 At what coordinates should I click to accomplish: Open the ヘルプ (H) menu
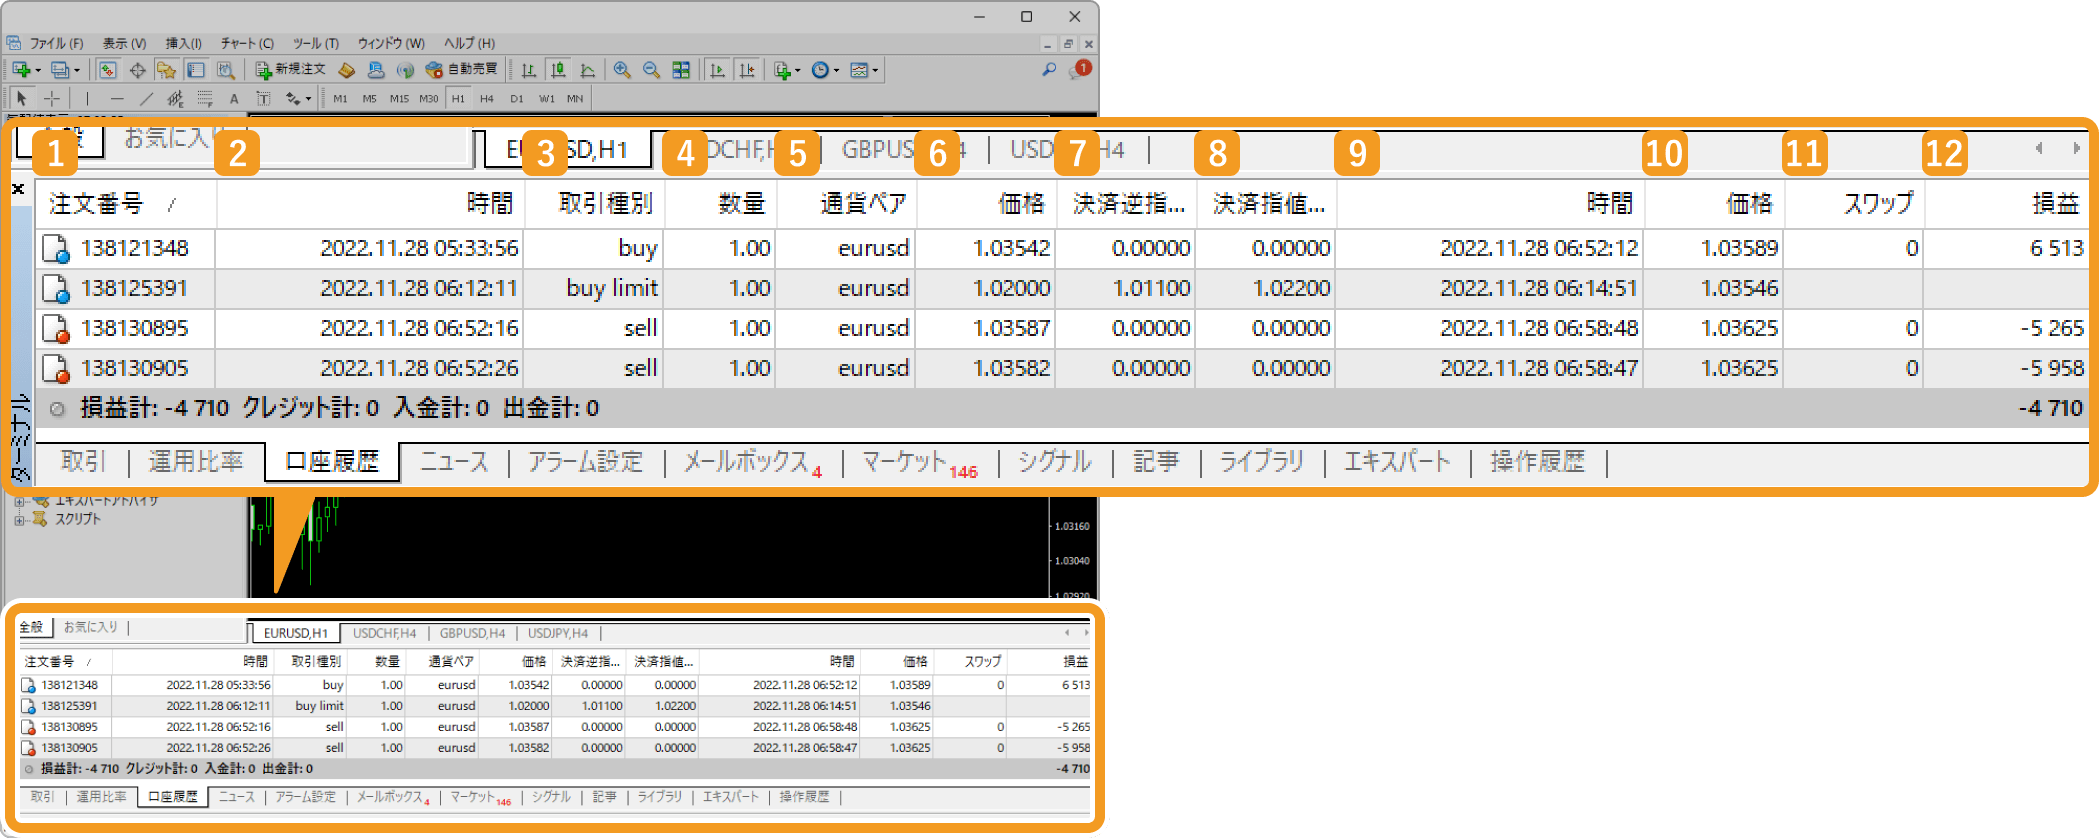(x=469, y=43)
